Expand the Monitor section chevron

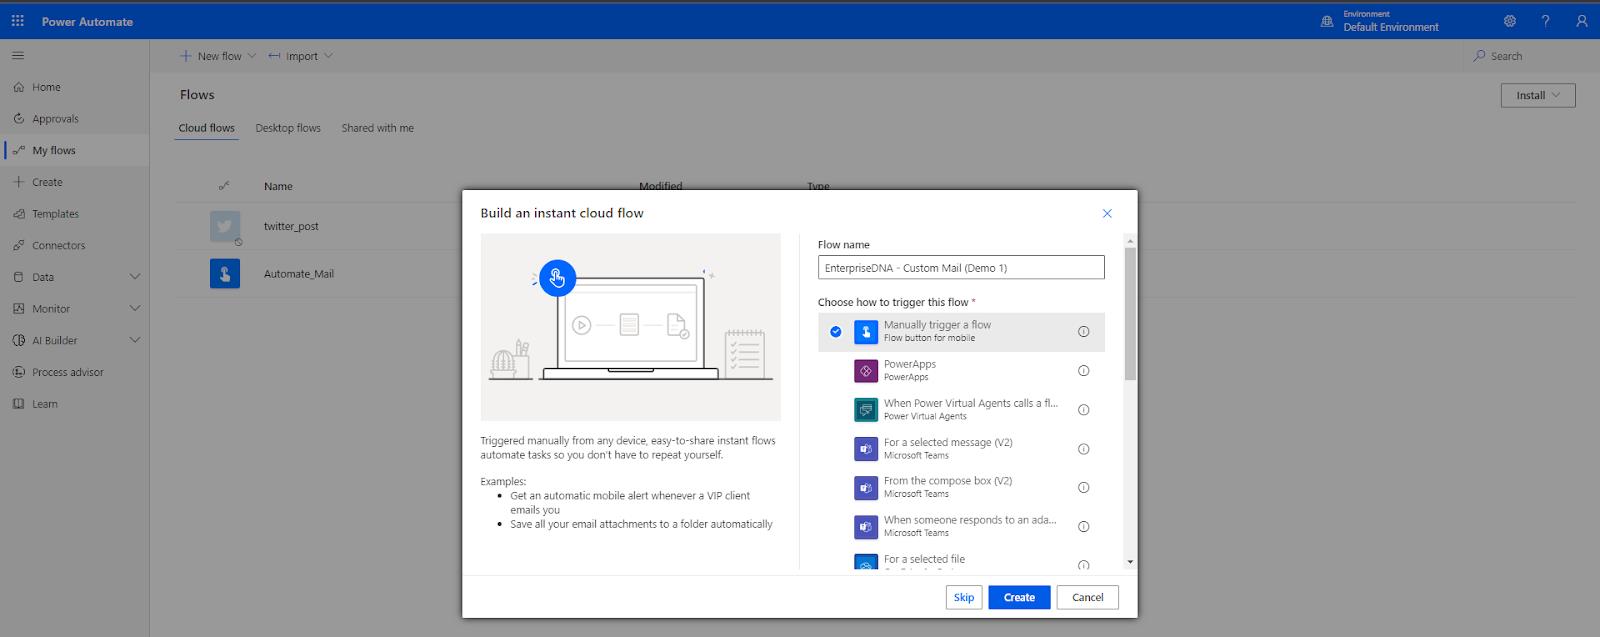point(135,309)
